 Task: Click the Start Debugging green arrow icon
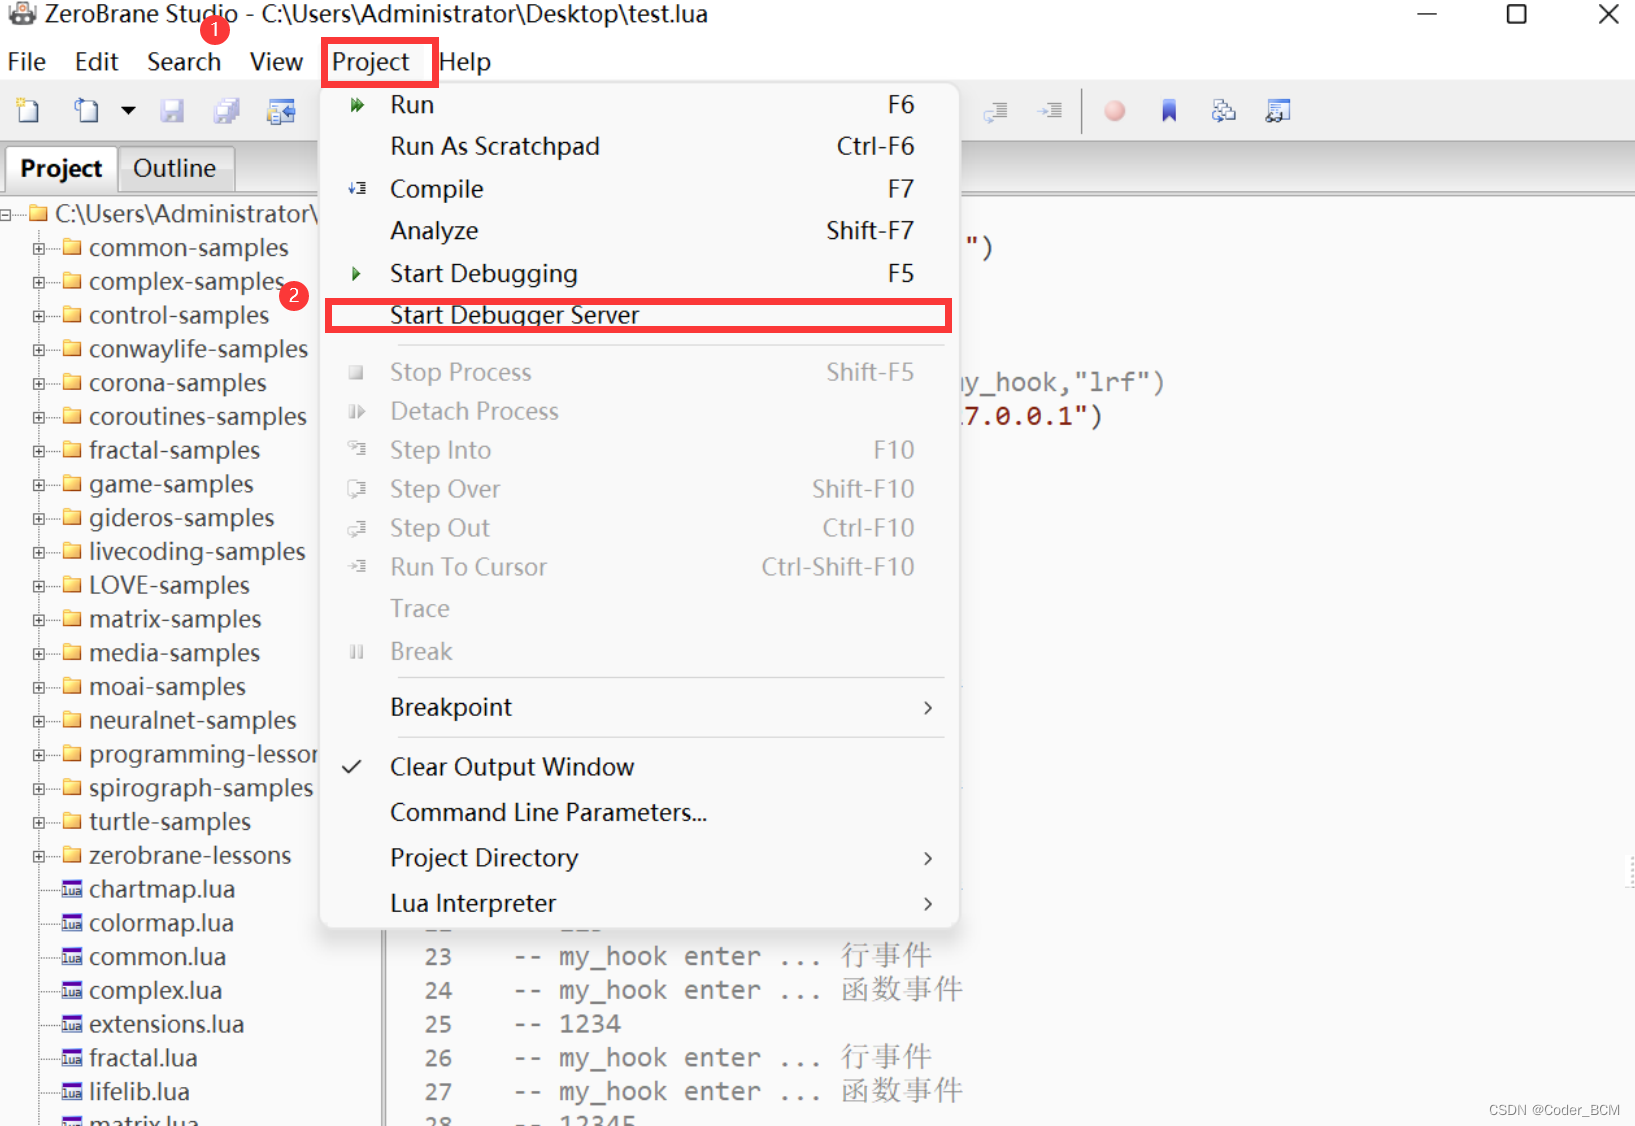coord(356,273)
